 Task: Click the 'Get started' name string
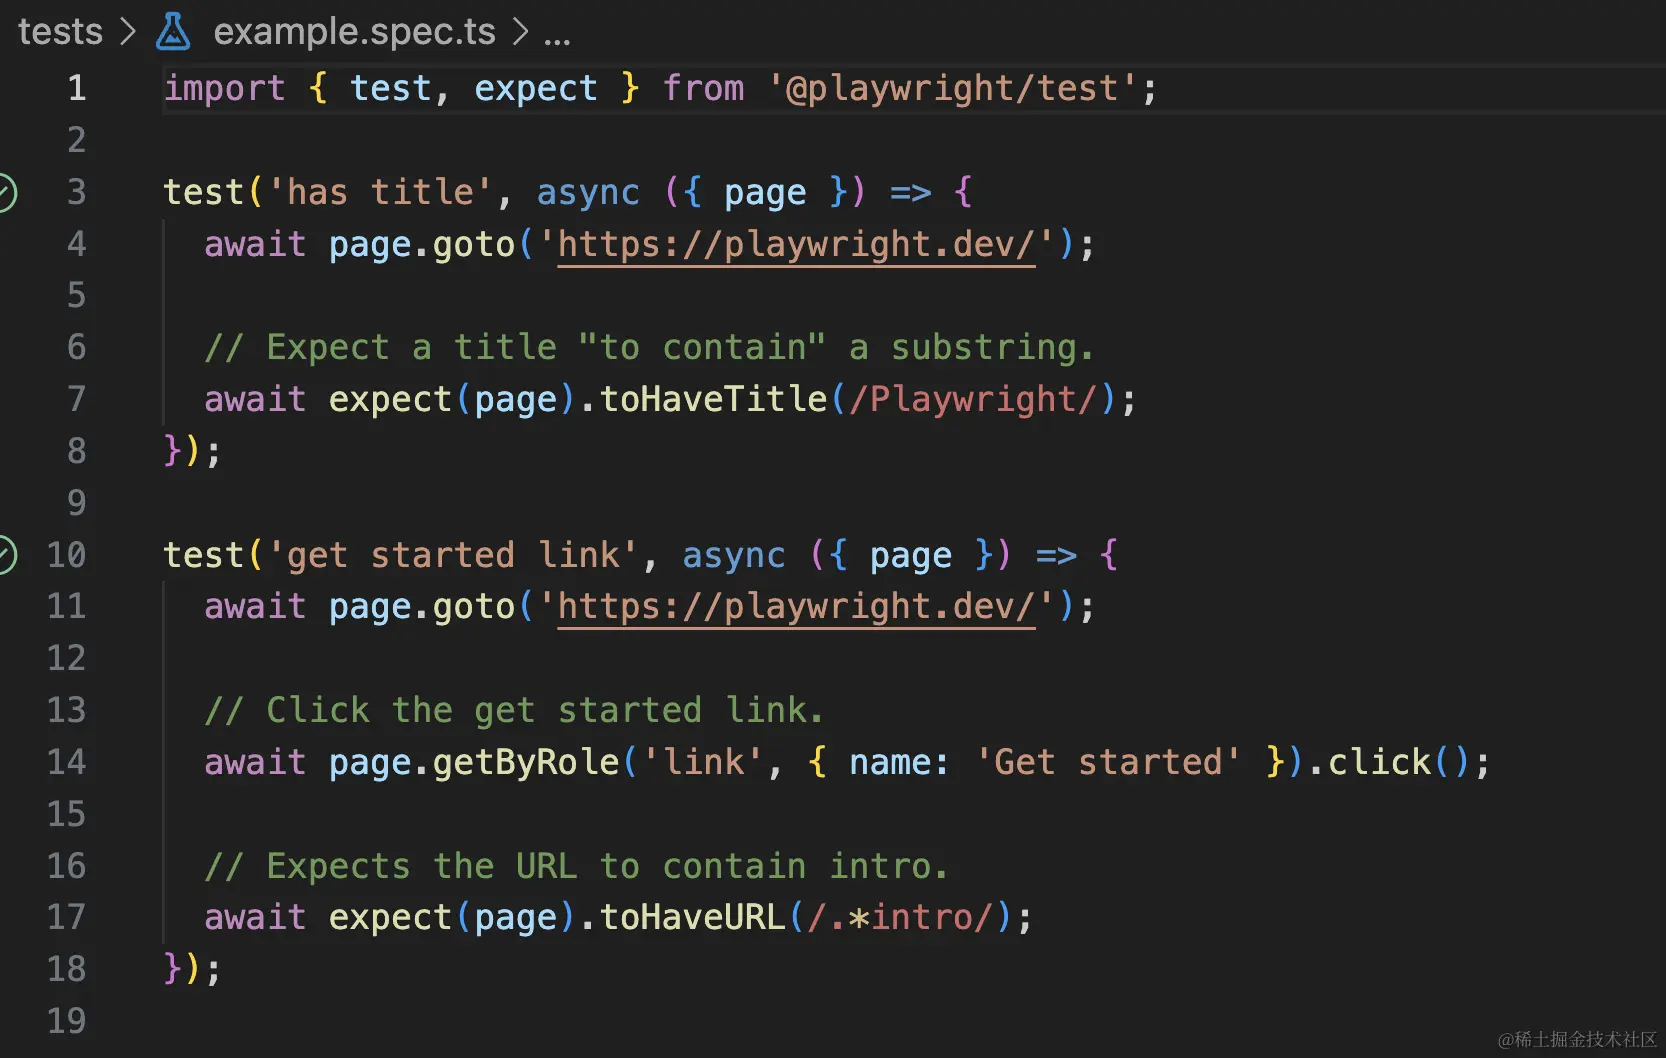coord(1108,763)
